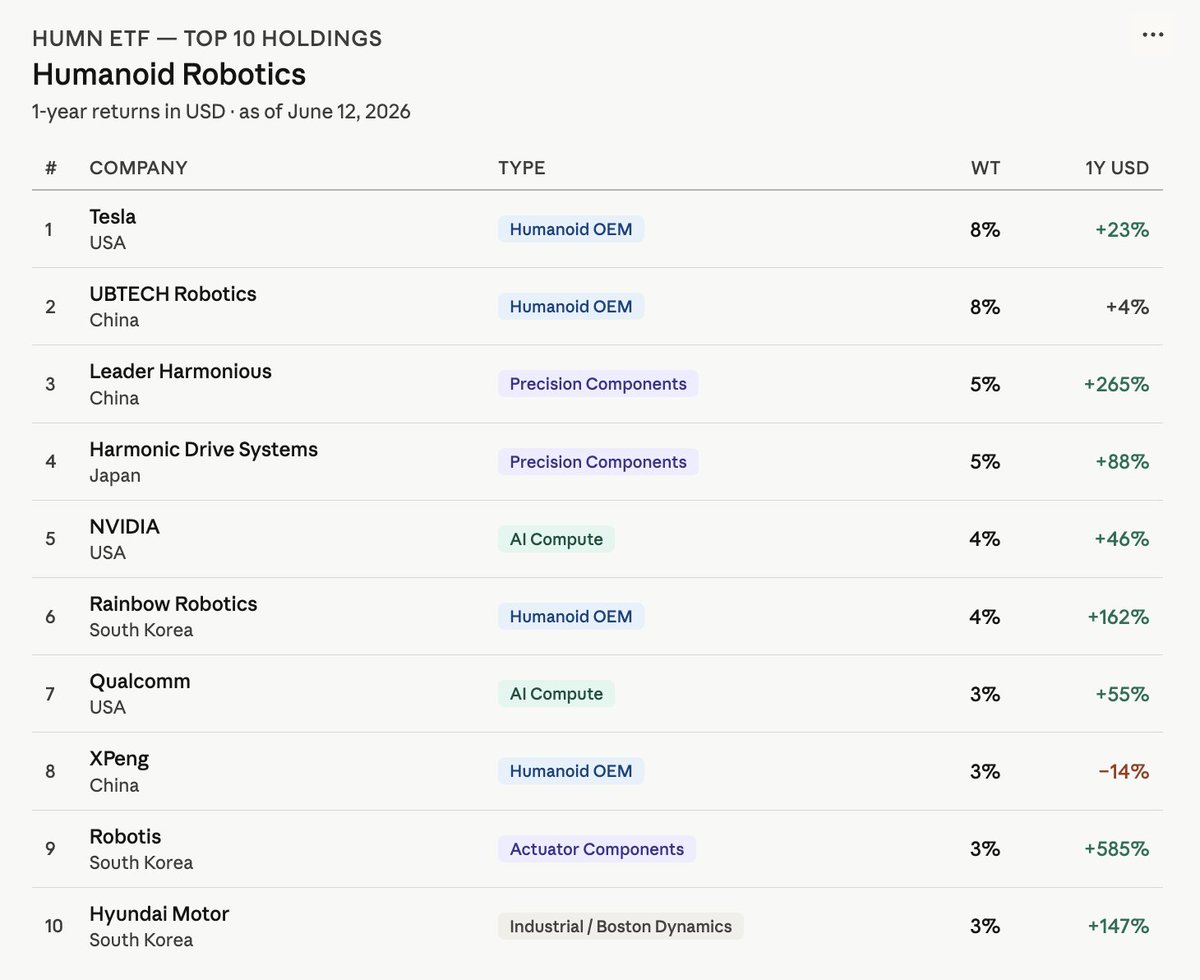The height and width of the screenshot is (980, 1200).
Task: Click the # rank column header
Action: coord(50,168)
